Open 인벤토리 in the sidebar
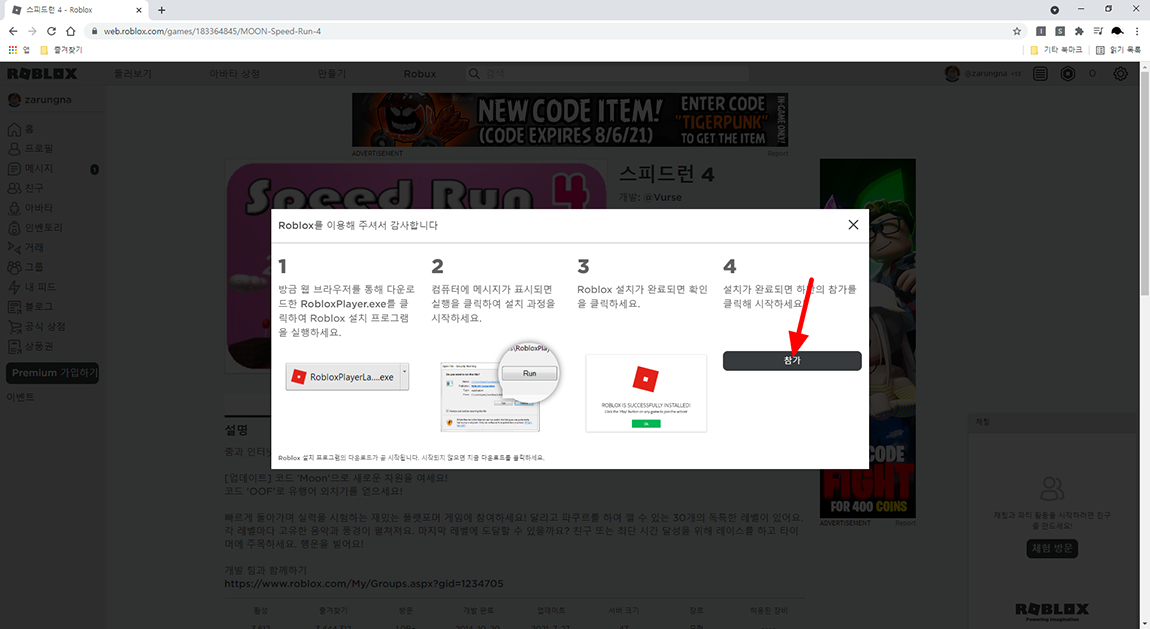This screenshot has height=629, width=1150. pyautogui.click(x=34, y=228)
